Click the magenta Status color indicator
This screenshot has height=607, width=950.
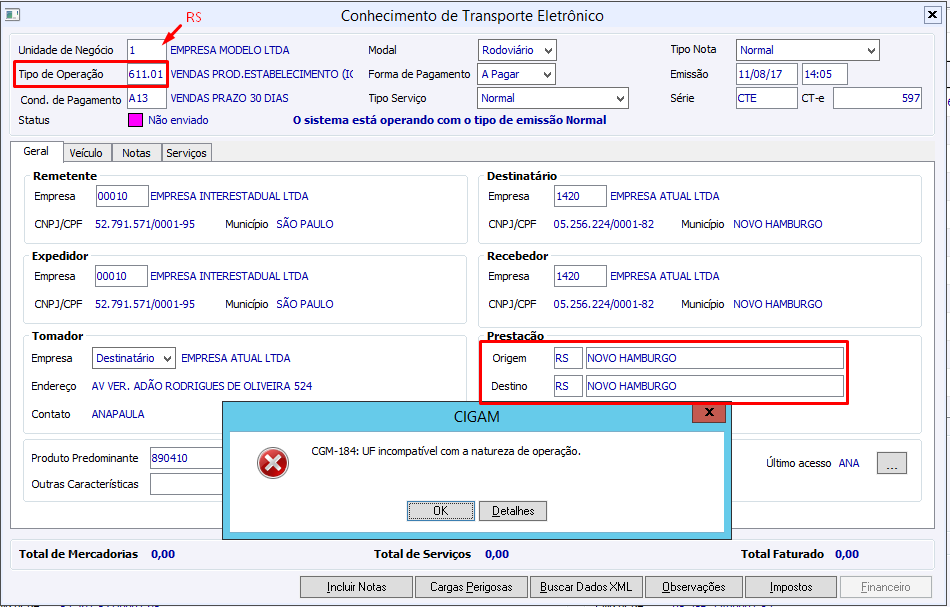click(135, 120)
